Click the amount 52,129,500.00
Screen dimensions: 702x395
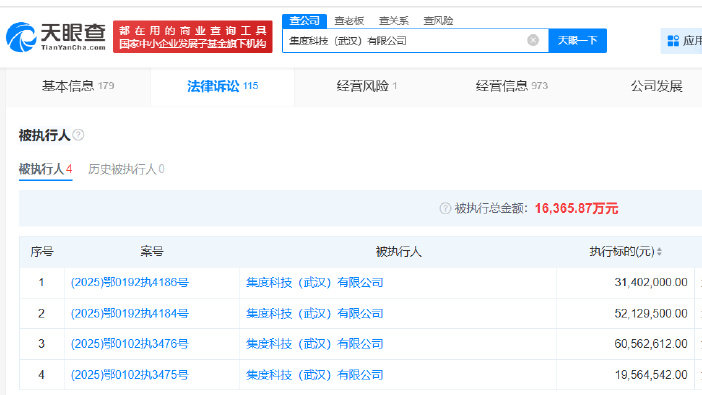pyautogui.click(x=651, y=313)
